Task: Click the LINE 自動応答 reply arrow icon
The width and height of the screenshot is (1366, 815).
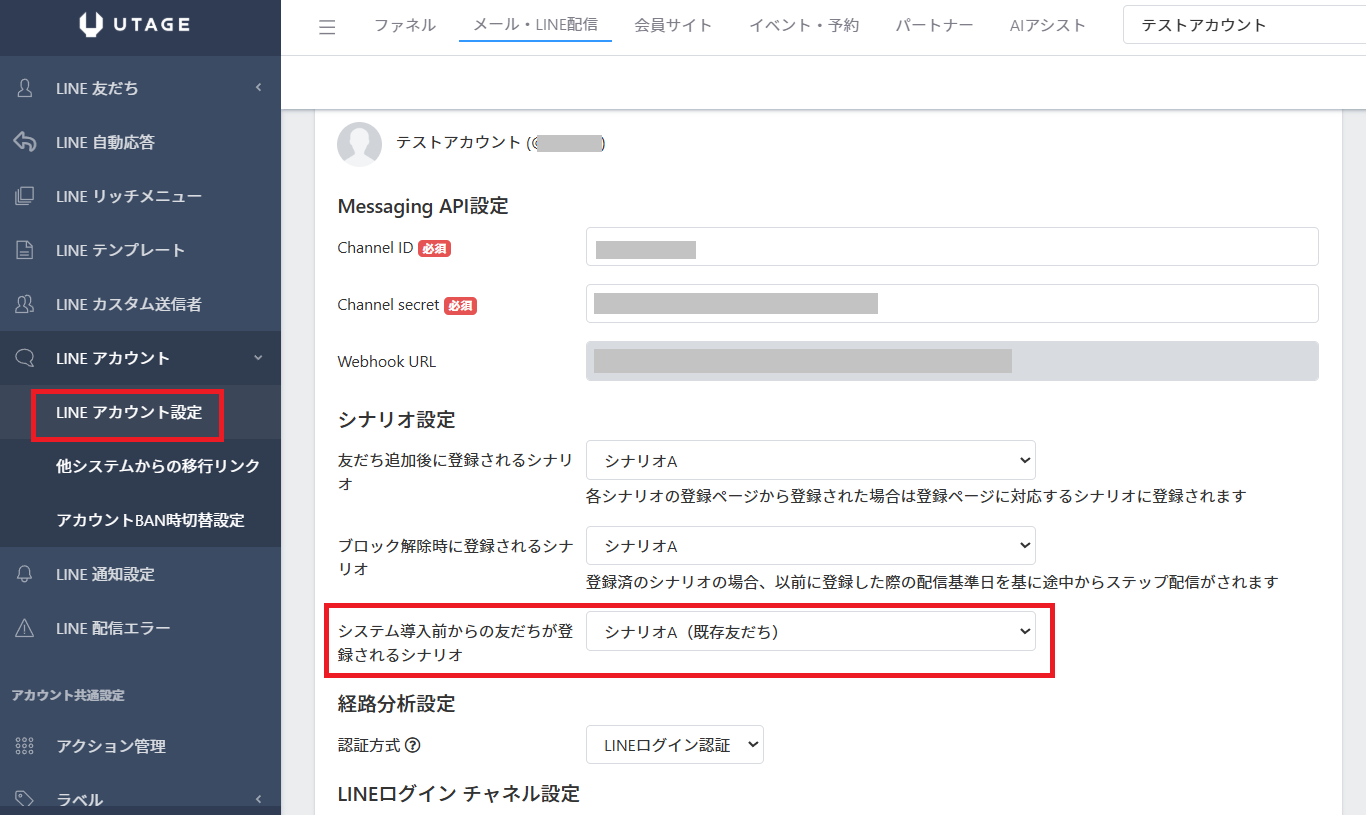Action: tap(26, 142)
